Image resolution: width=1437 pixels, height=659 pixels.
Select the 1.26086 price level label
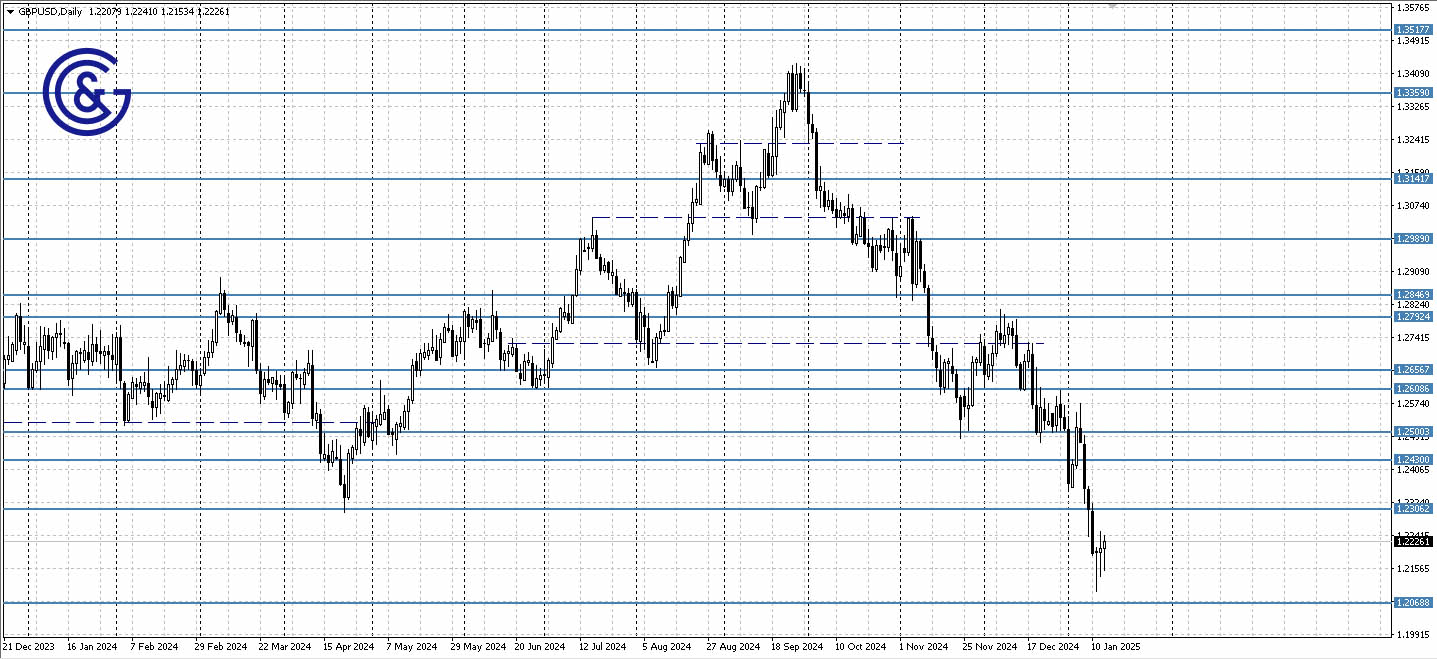click(x=1412, y=387)
